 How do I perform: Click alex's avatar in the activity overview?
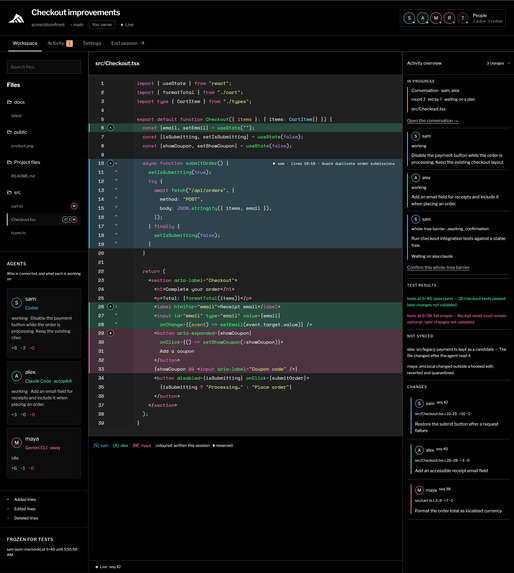pos(415,178)
